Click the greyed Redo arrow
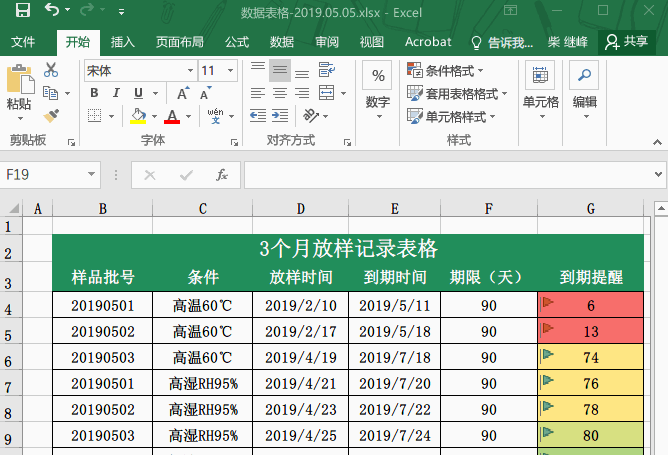The width and height of the screenshot is (668, 455). coord(86,9)
